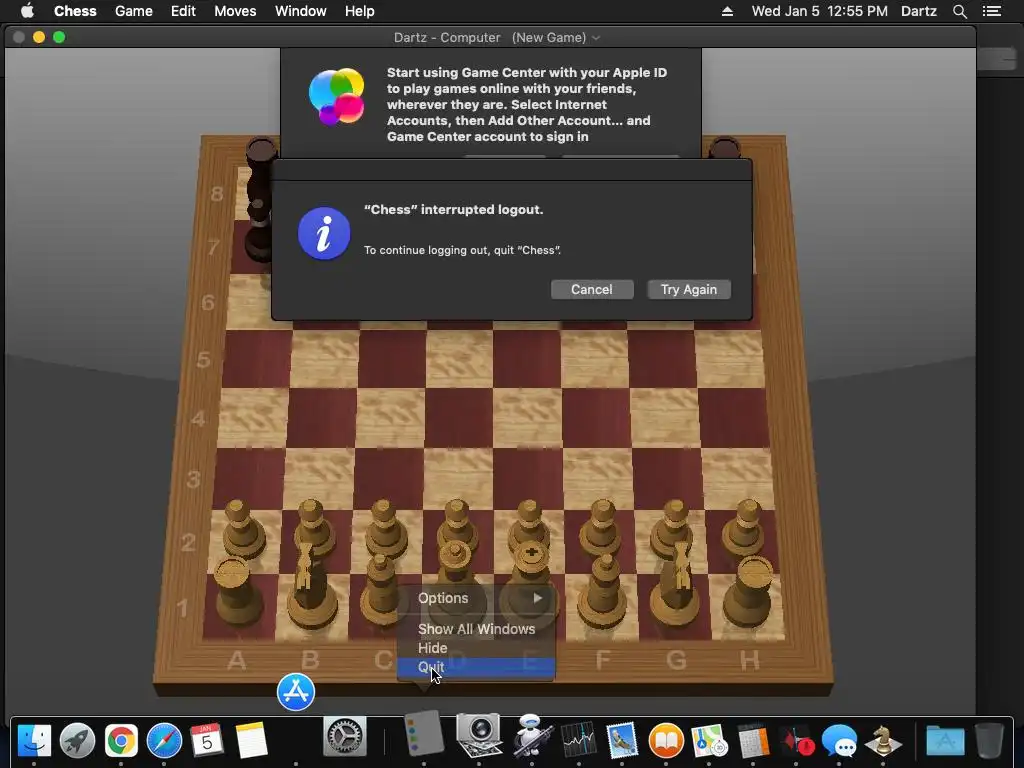The width and height of the screenshot is (1024, 768).
Task: Choose Hide in the Dock context menu
Action: pos(476,648)
